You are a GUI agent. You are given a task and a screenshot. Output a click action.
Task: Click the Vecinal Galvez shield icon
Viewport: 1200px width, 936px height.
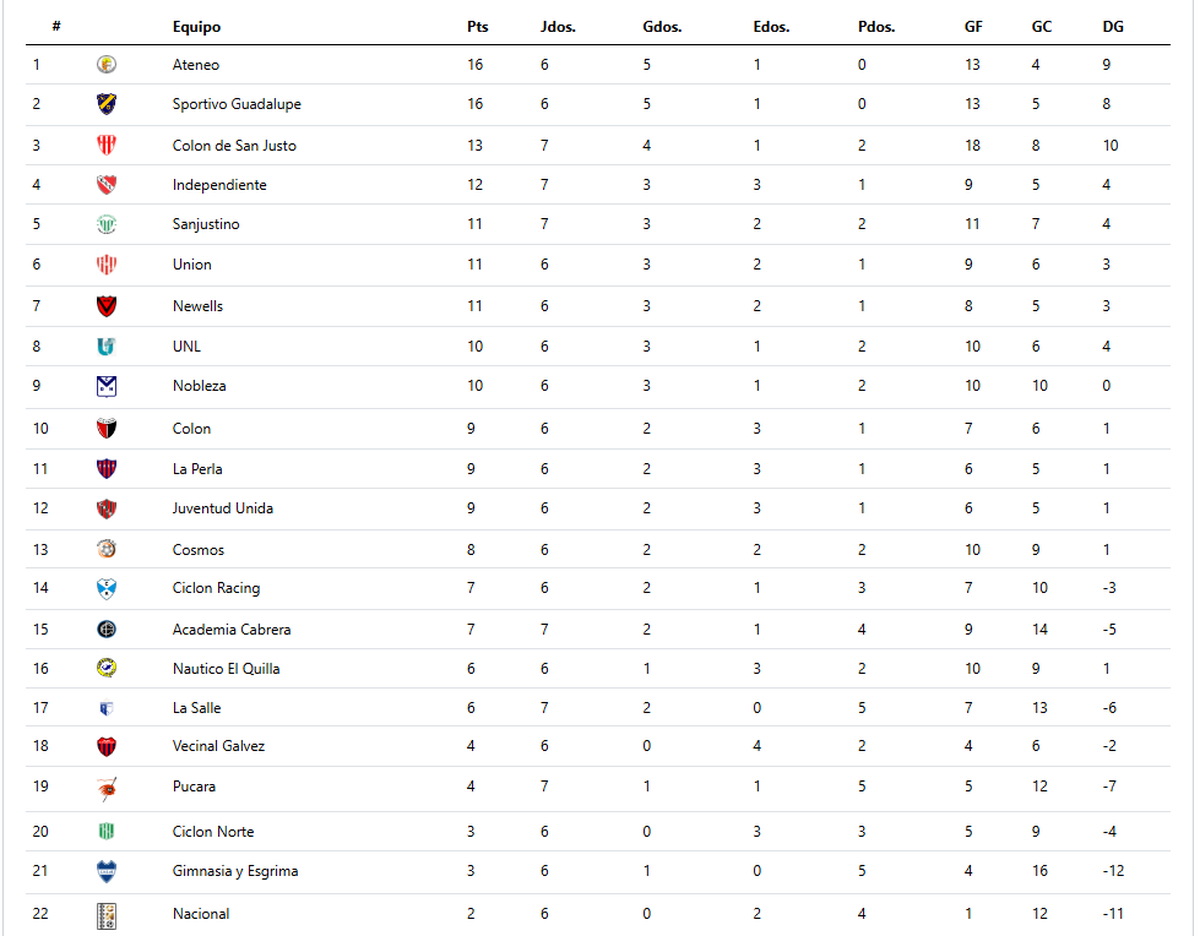pos(106,746)
